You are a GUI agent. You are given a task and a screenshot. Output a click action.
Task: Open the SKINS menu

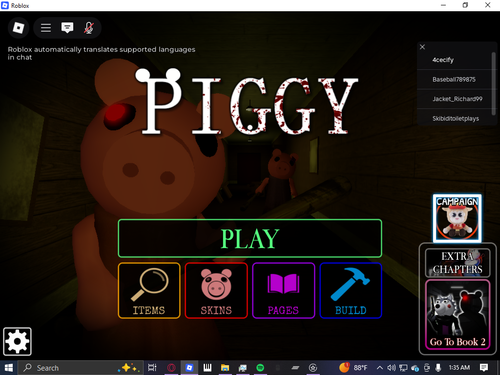216,290
